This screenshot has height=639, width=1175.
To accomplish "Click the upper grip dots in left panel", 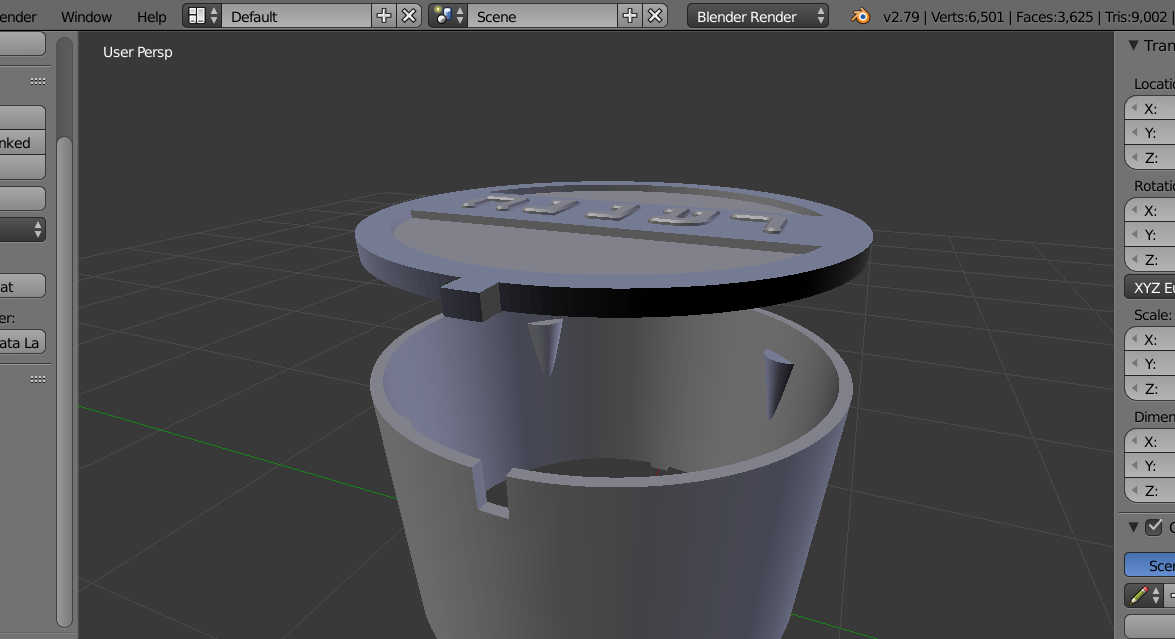I will (37, 81).
